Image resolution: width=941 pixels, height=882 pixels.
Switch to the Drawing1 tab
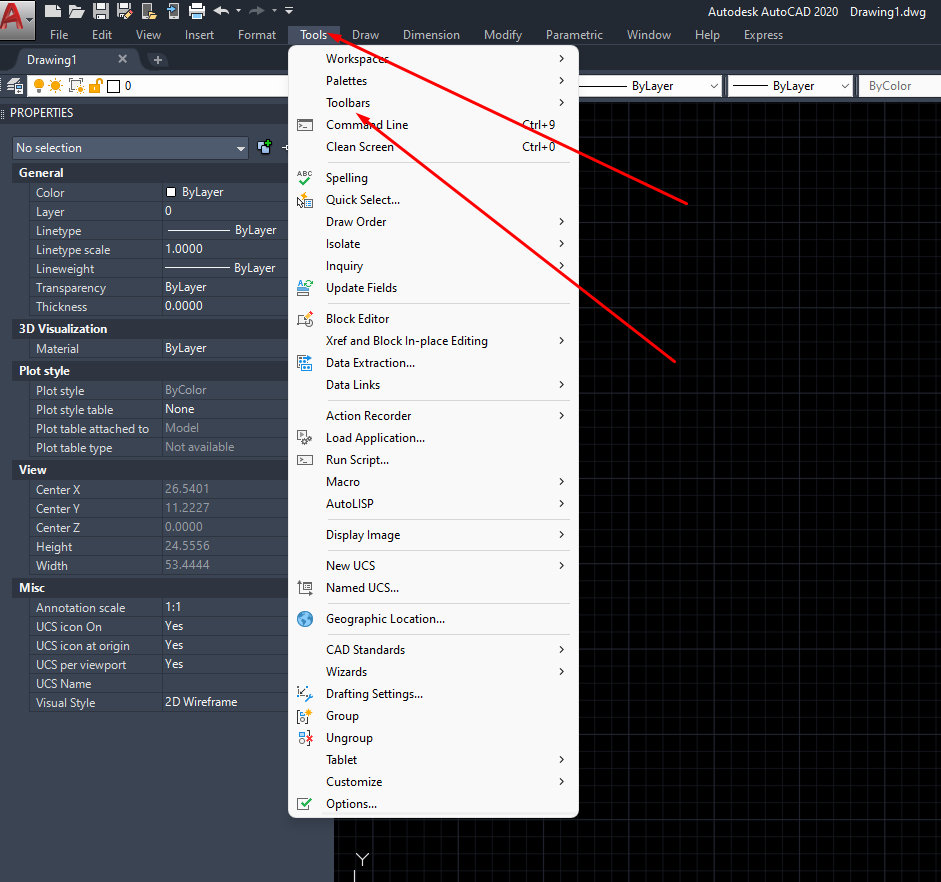(52, 60)
